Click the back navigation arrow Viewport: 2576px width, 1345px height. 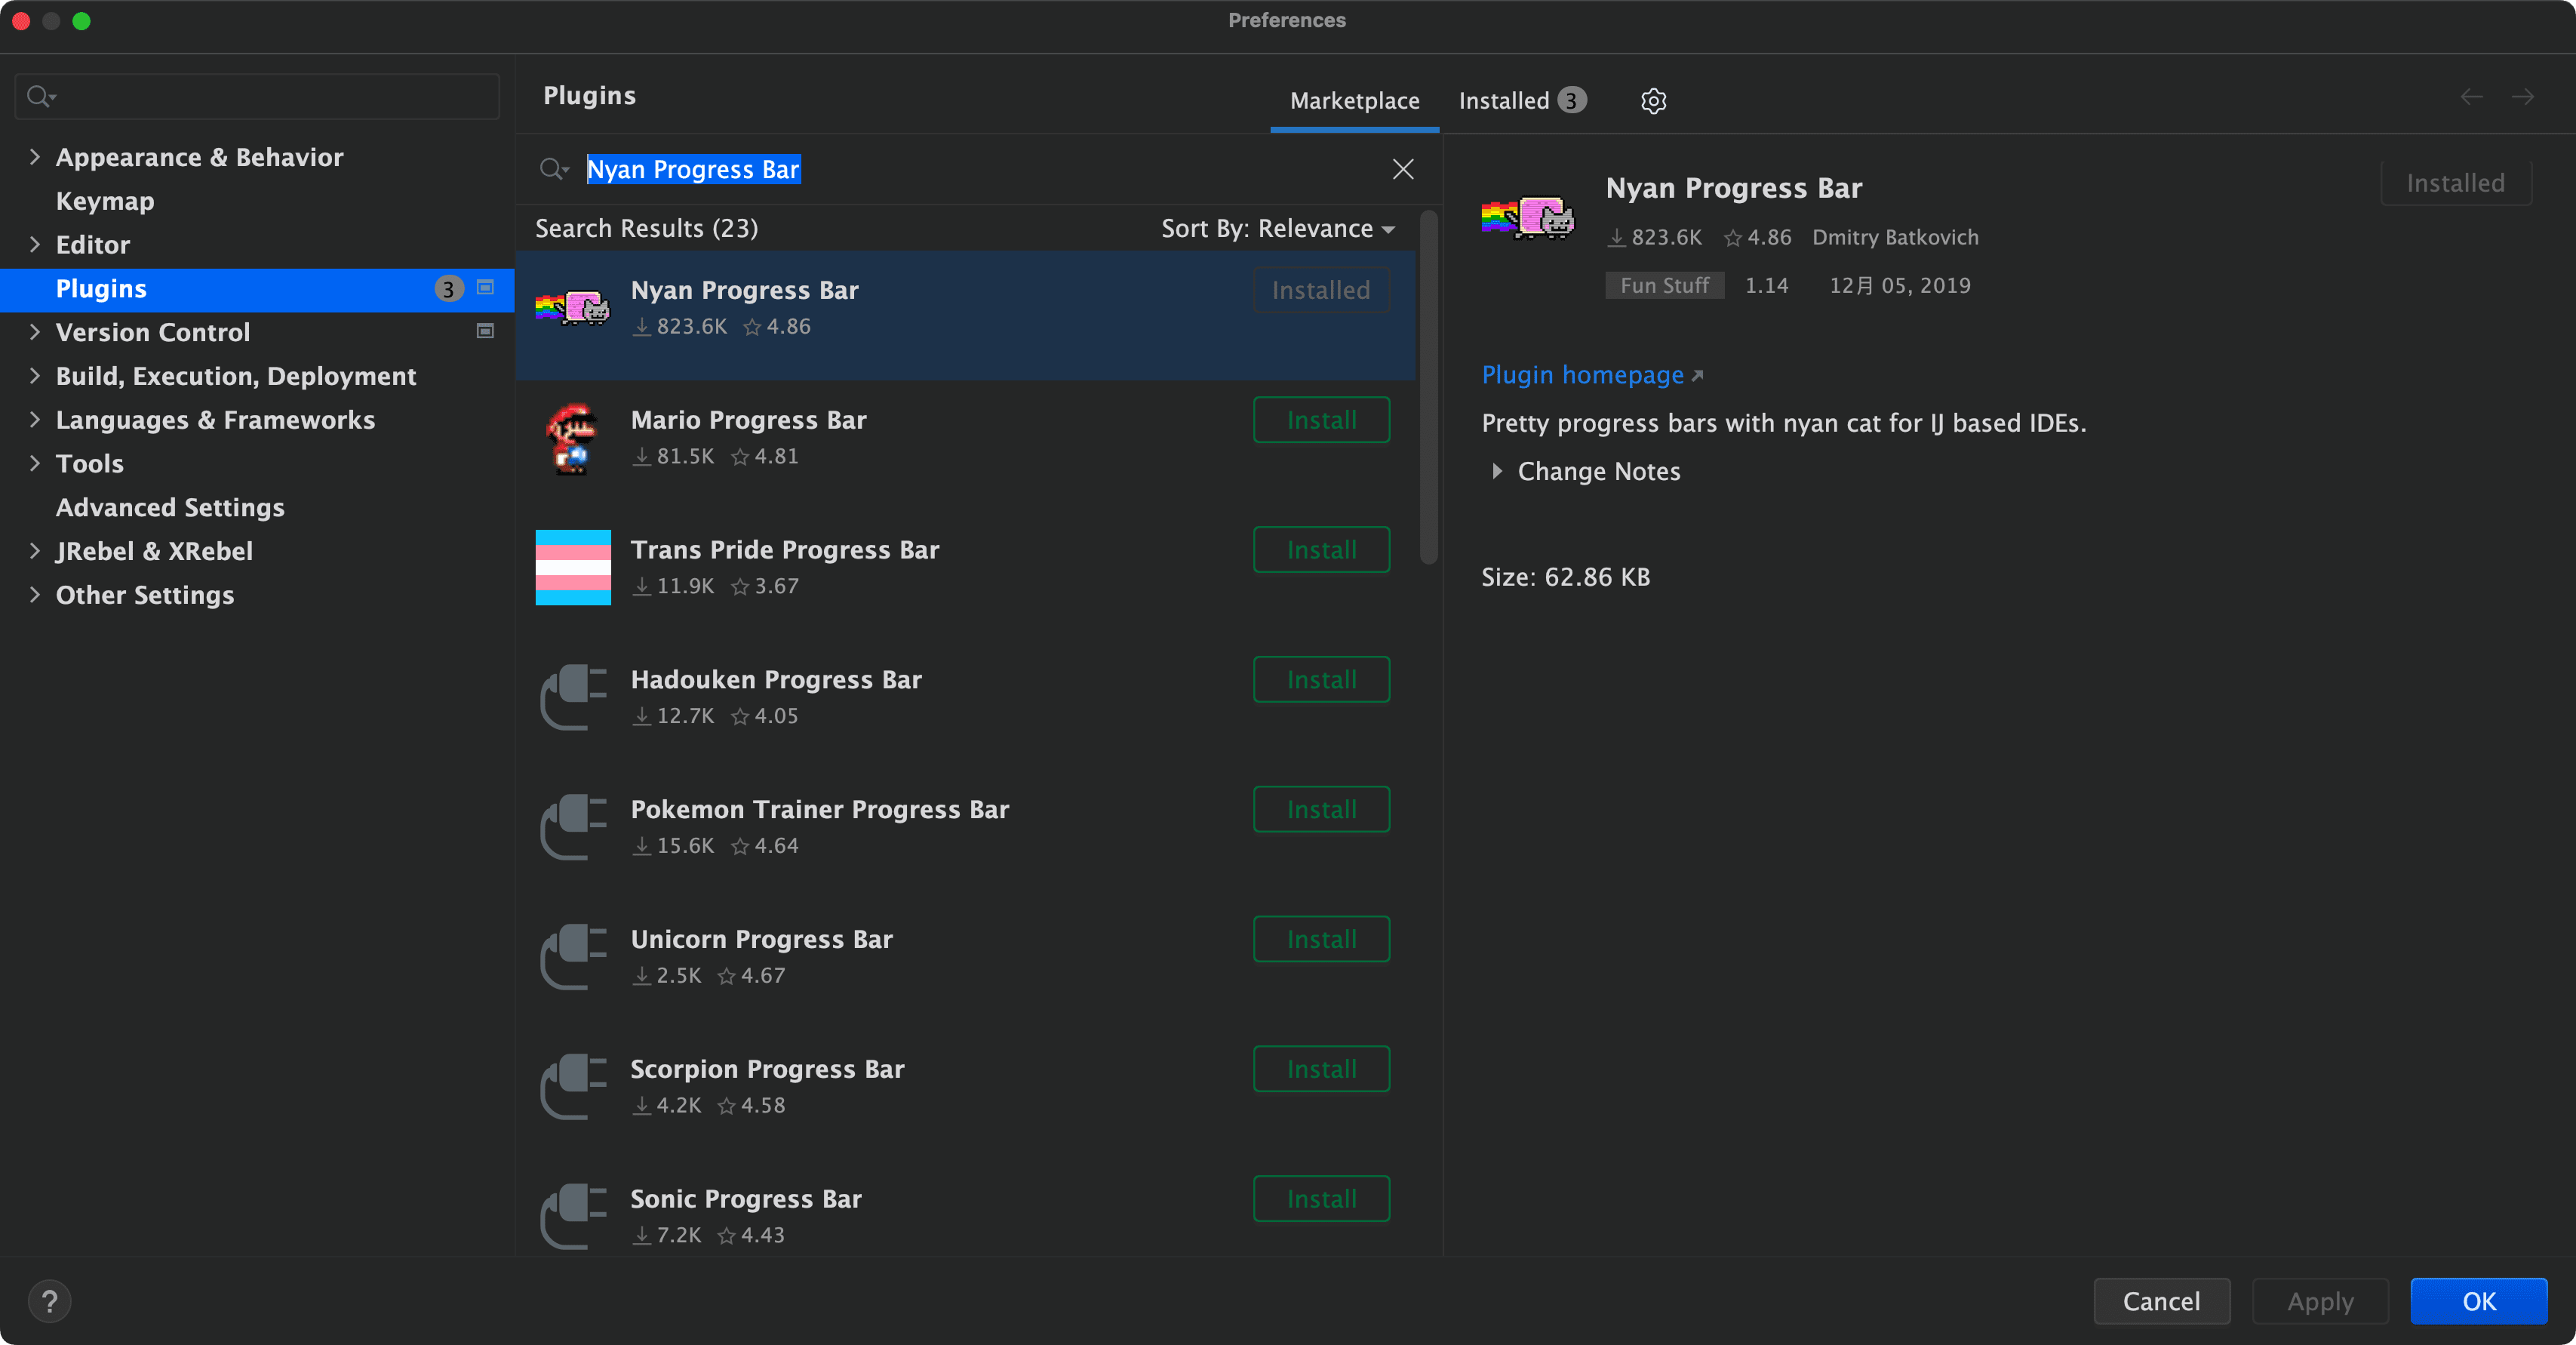2471,97
